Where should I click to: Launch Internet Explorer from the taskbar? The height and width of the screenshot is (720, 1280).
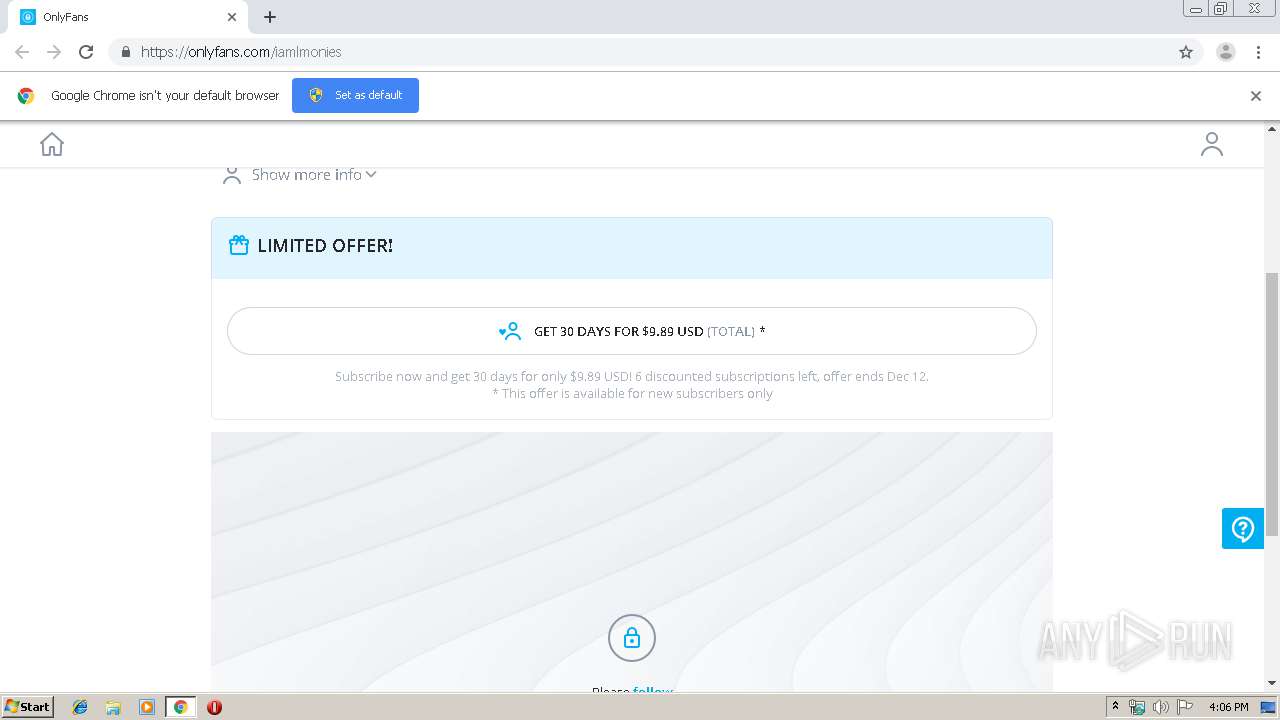coord(80,707)
